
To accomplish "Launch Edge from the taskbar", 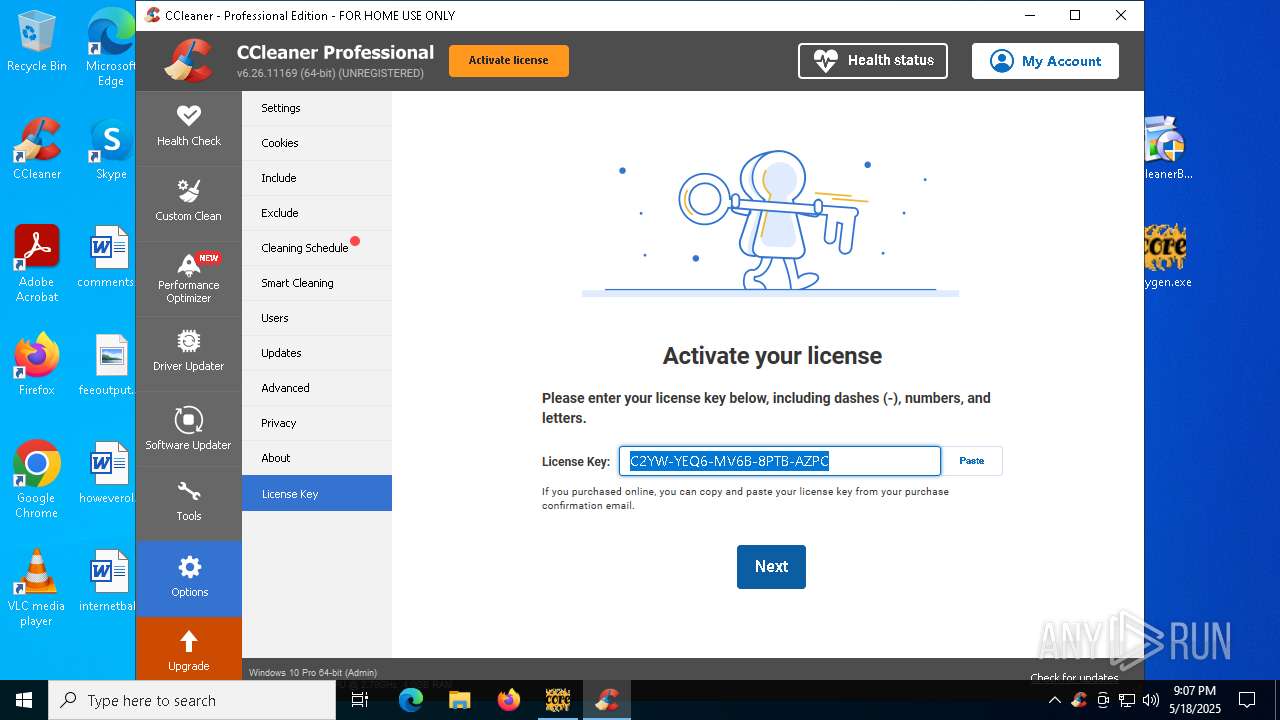I will point(411,700).
